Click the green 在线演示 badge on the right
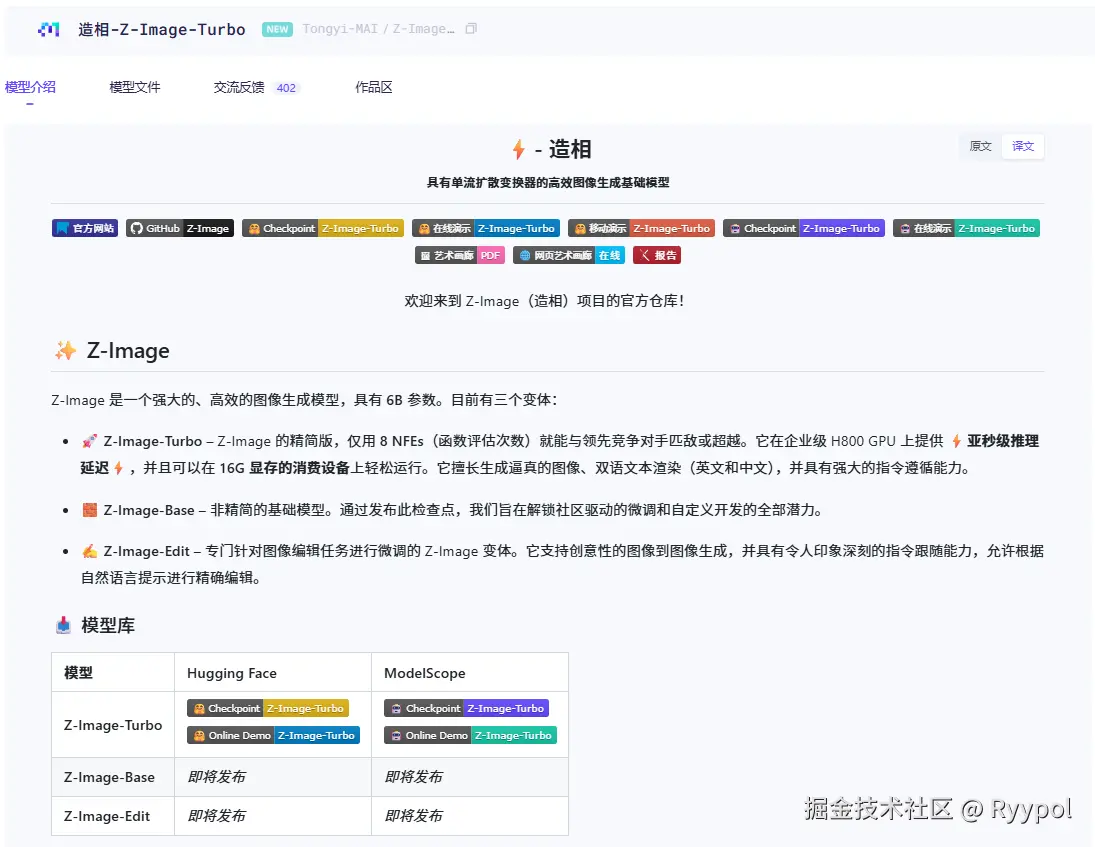 966,227
